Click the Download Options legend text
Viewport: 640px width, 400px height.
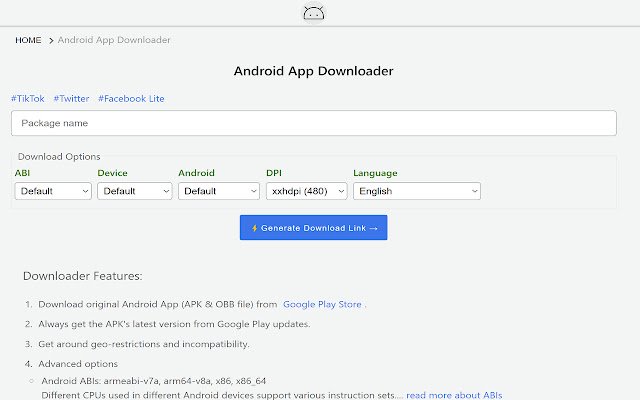point(59,157)
